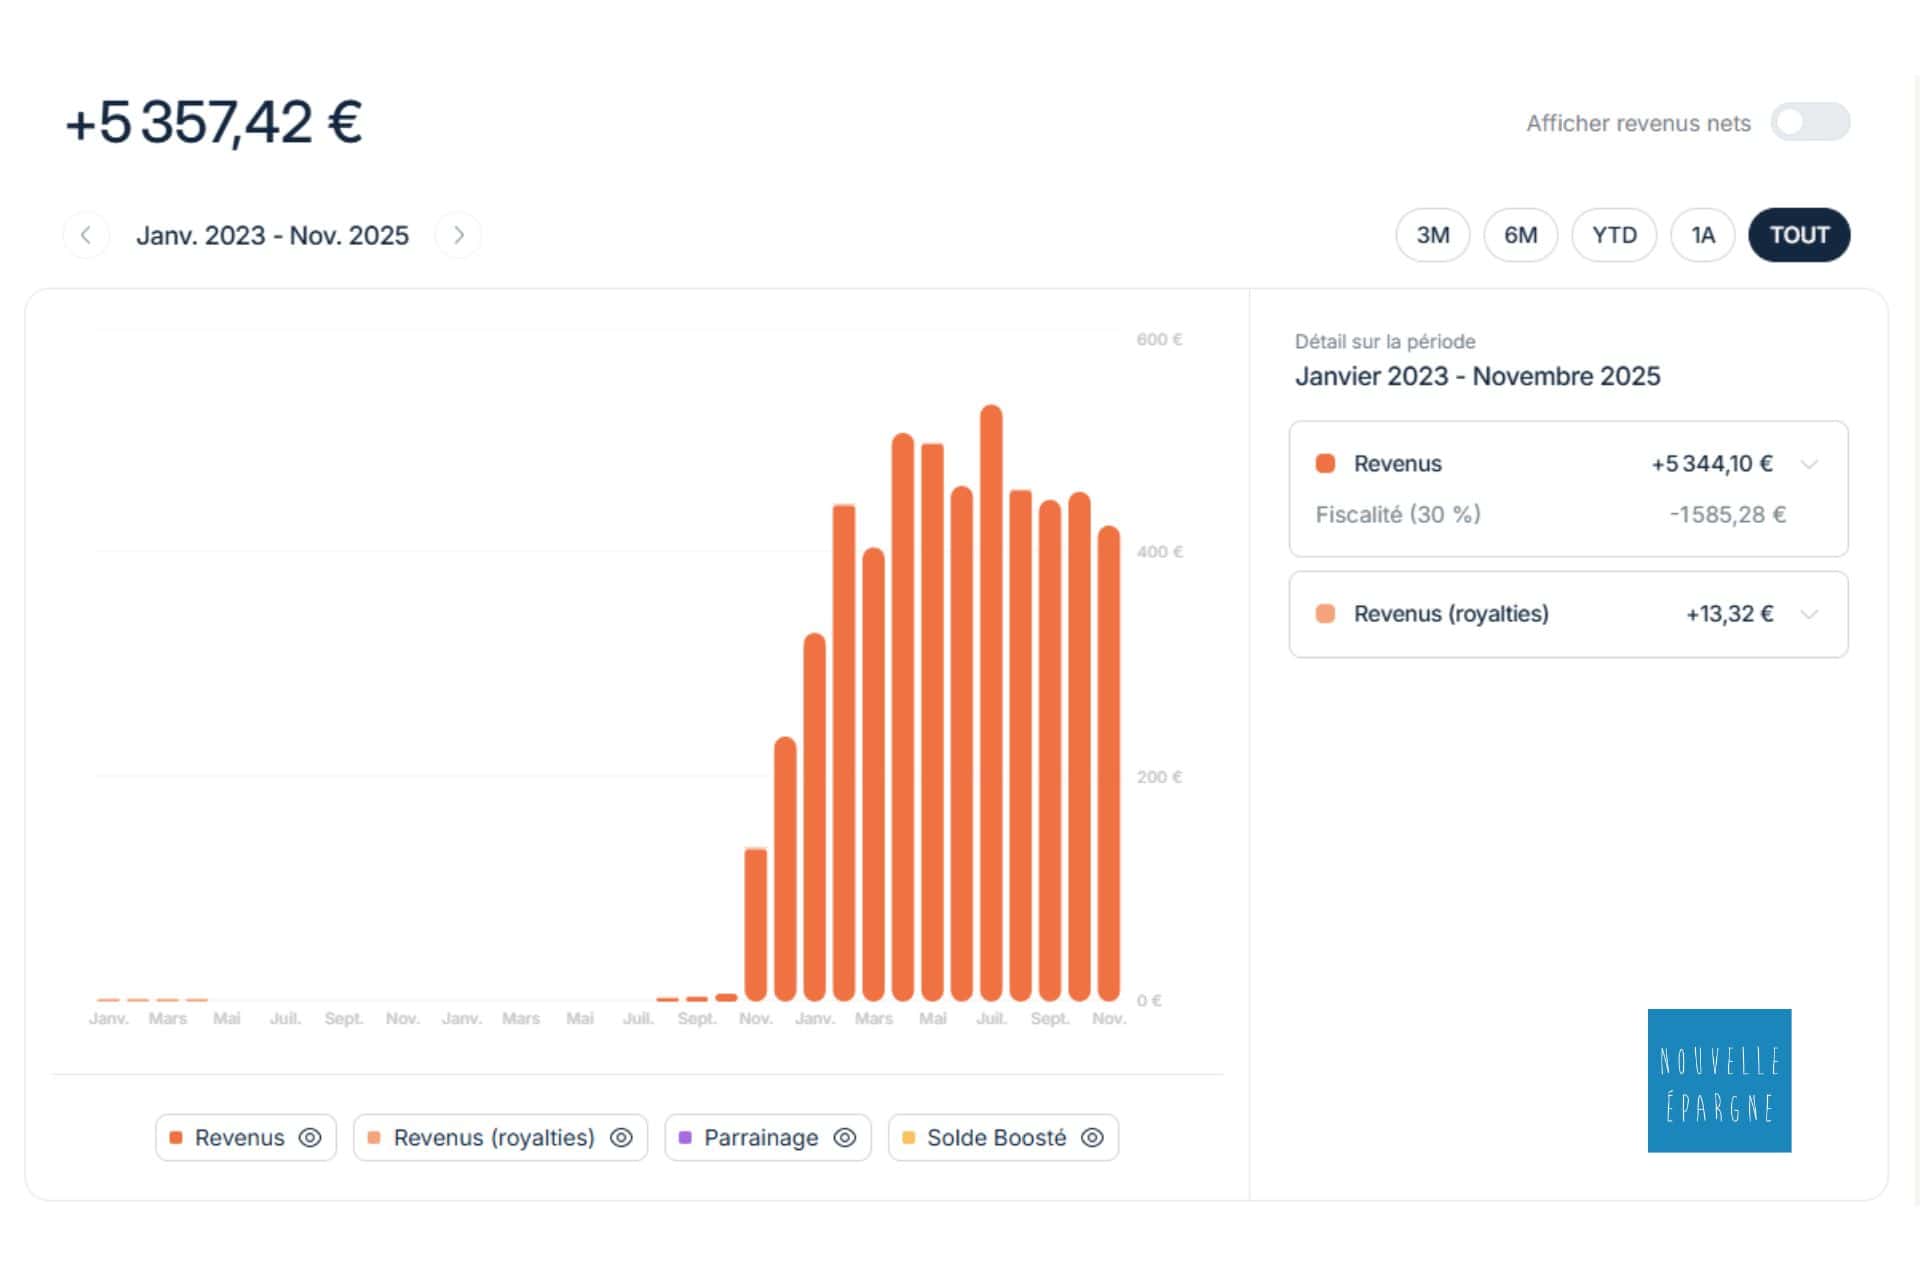Click the orange Revenus legend swatch
This screenshot has height=1281, width=1920.
click(x=176, y=1137)
